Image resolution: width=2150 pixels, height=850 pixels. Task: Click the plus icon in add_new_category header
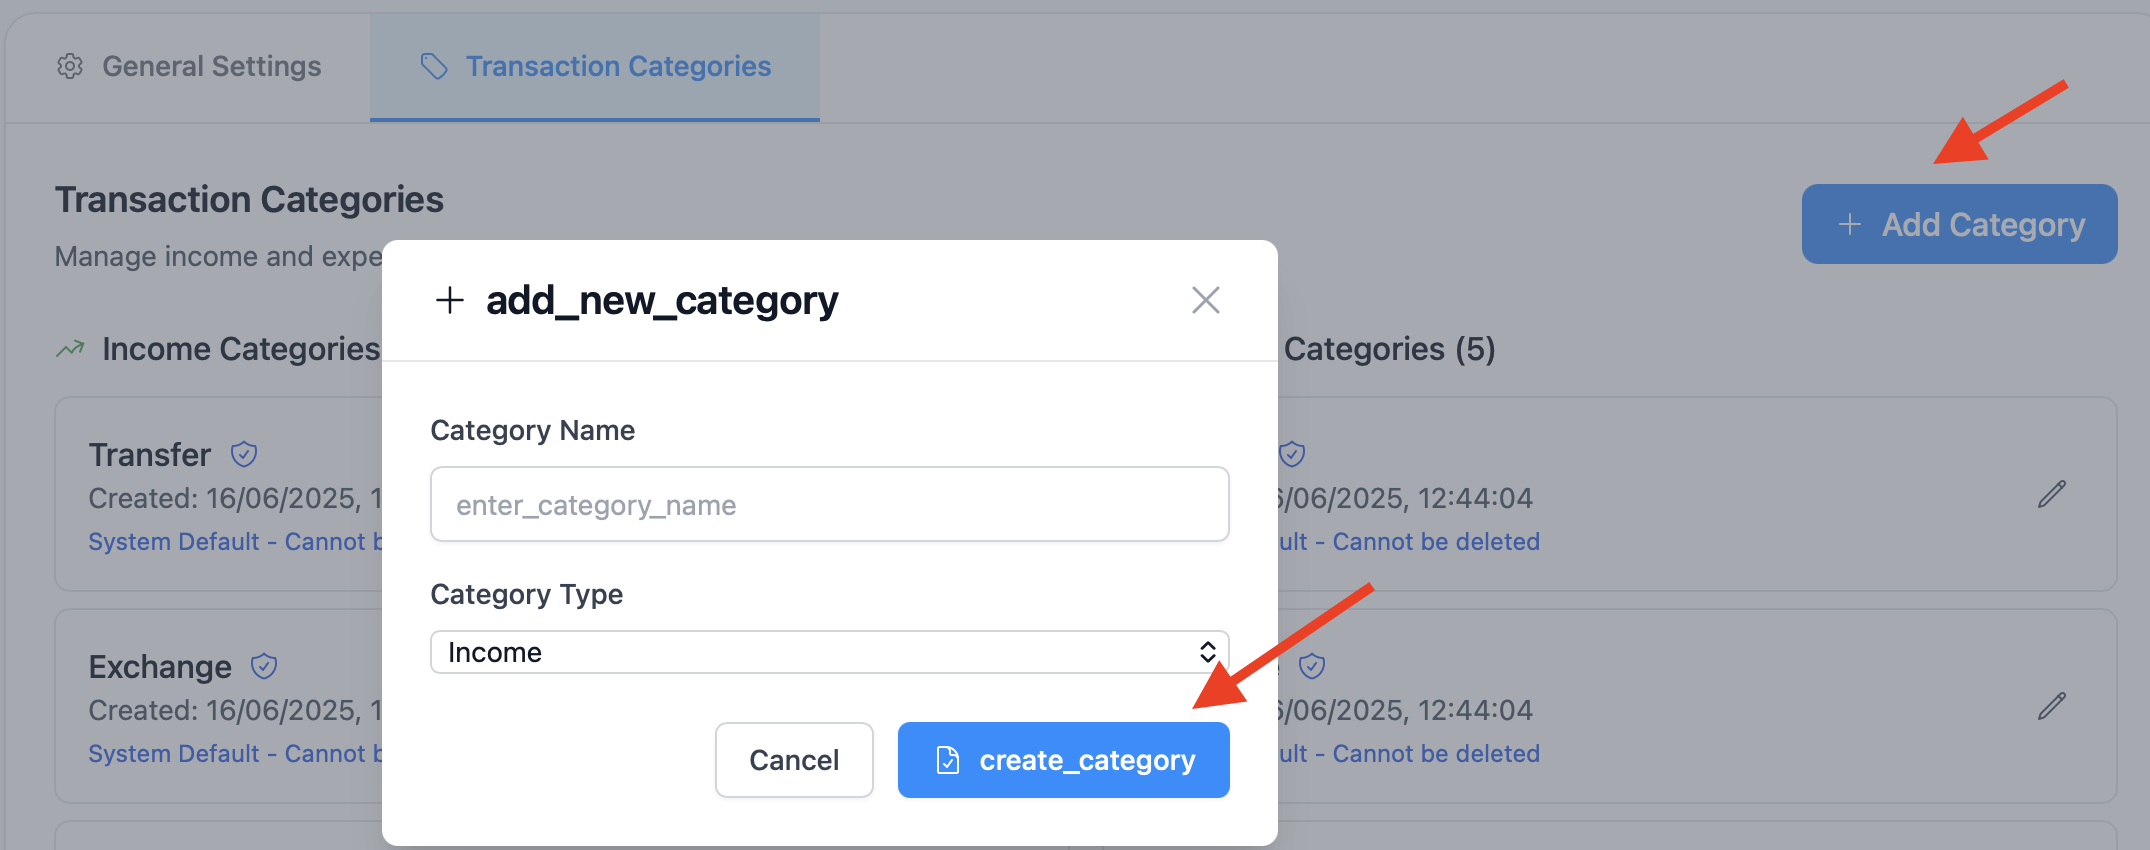[450, 300]
